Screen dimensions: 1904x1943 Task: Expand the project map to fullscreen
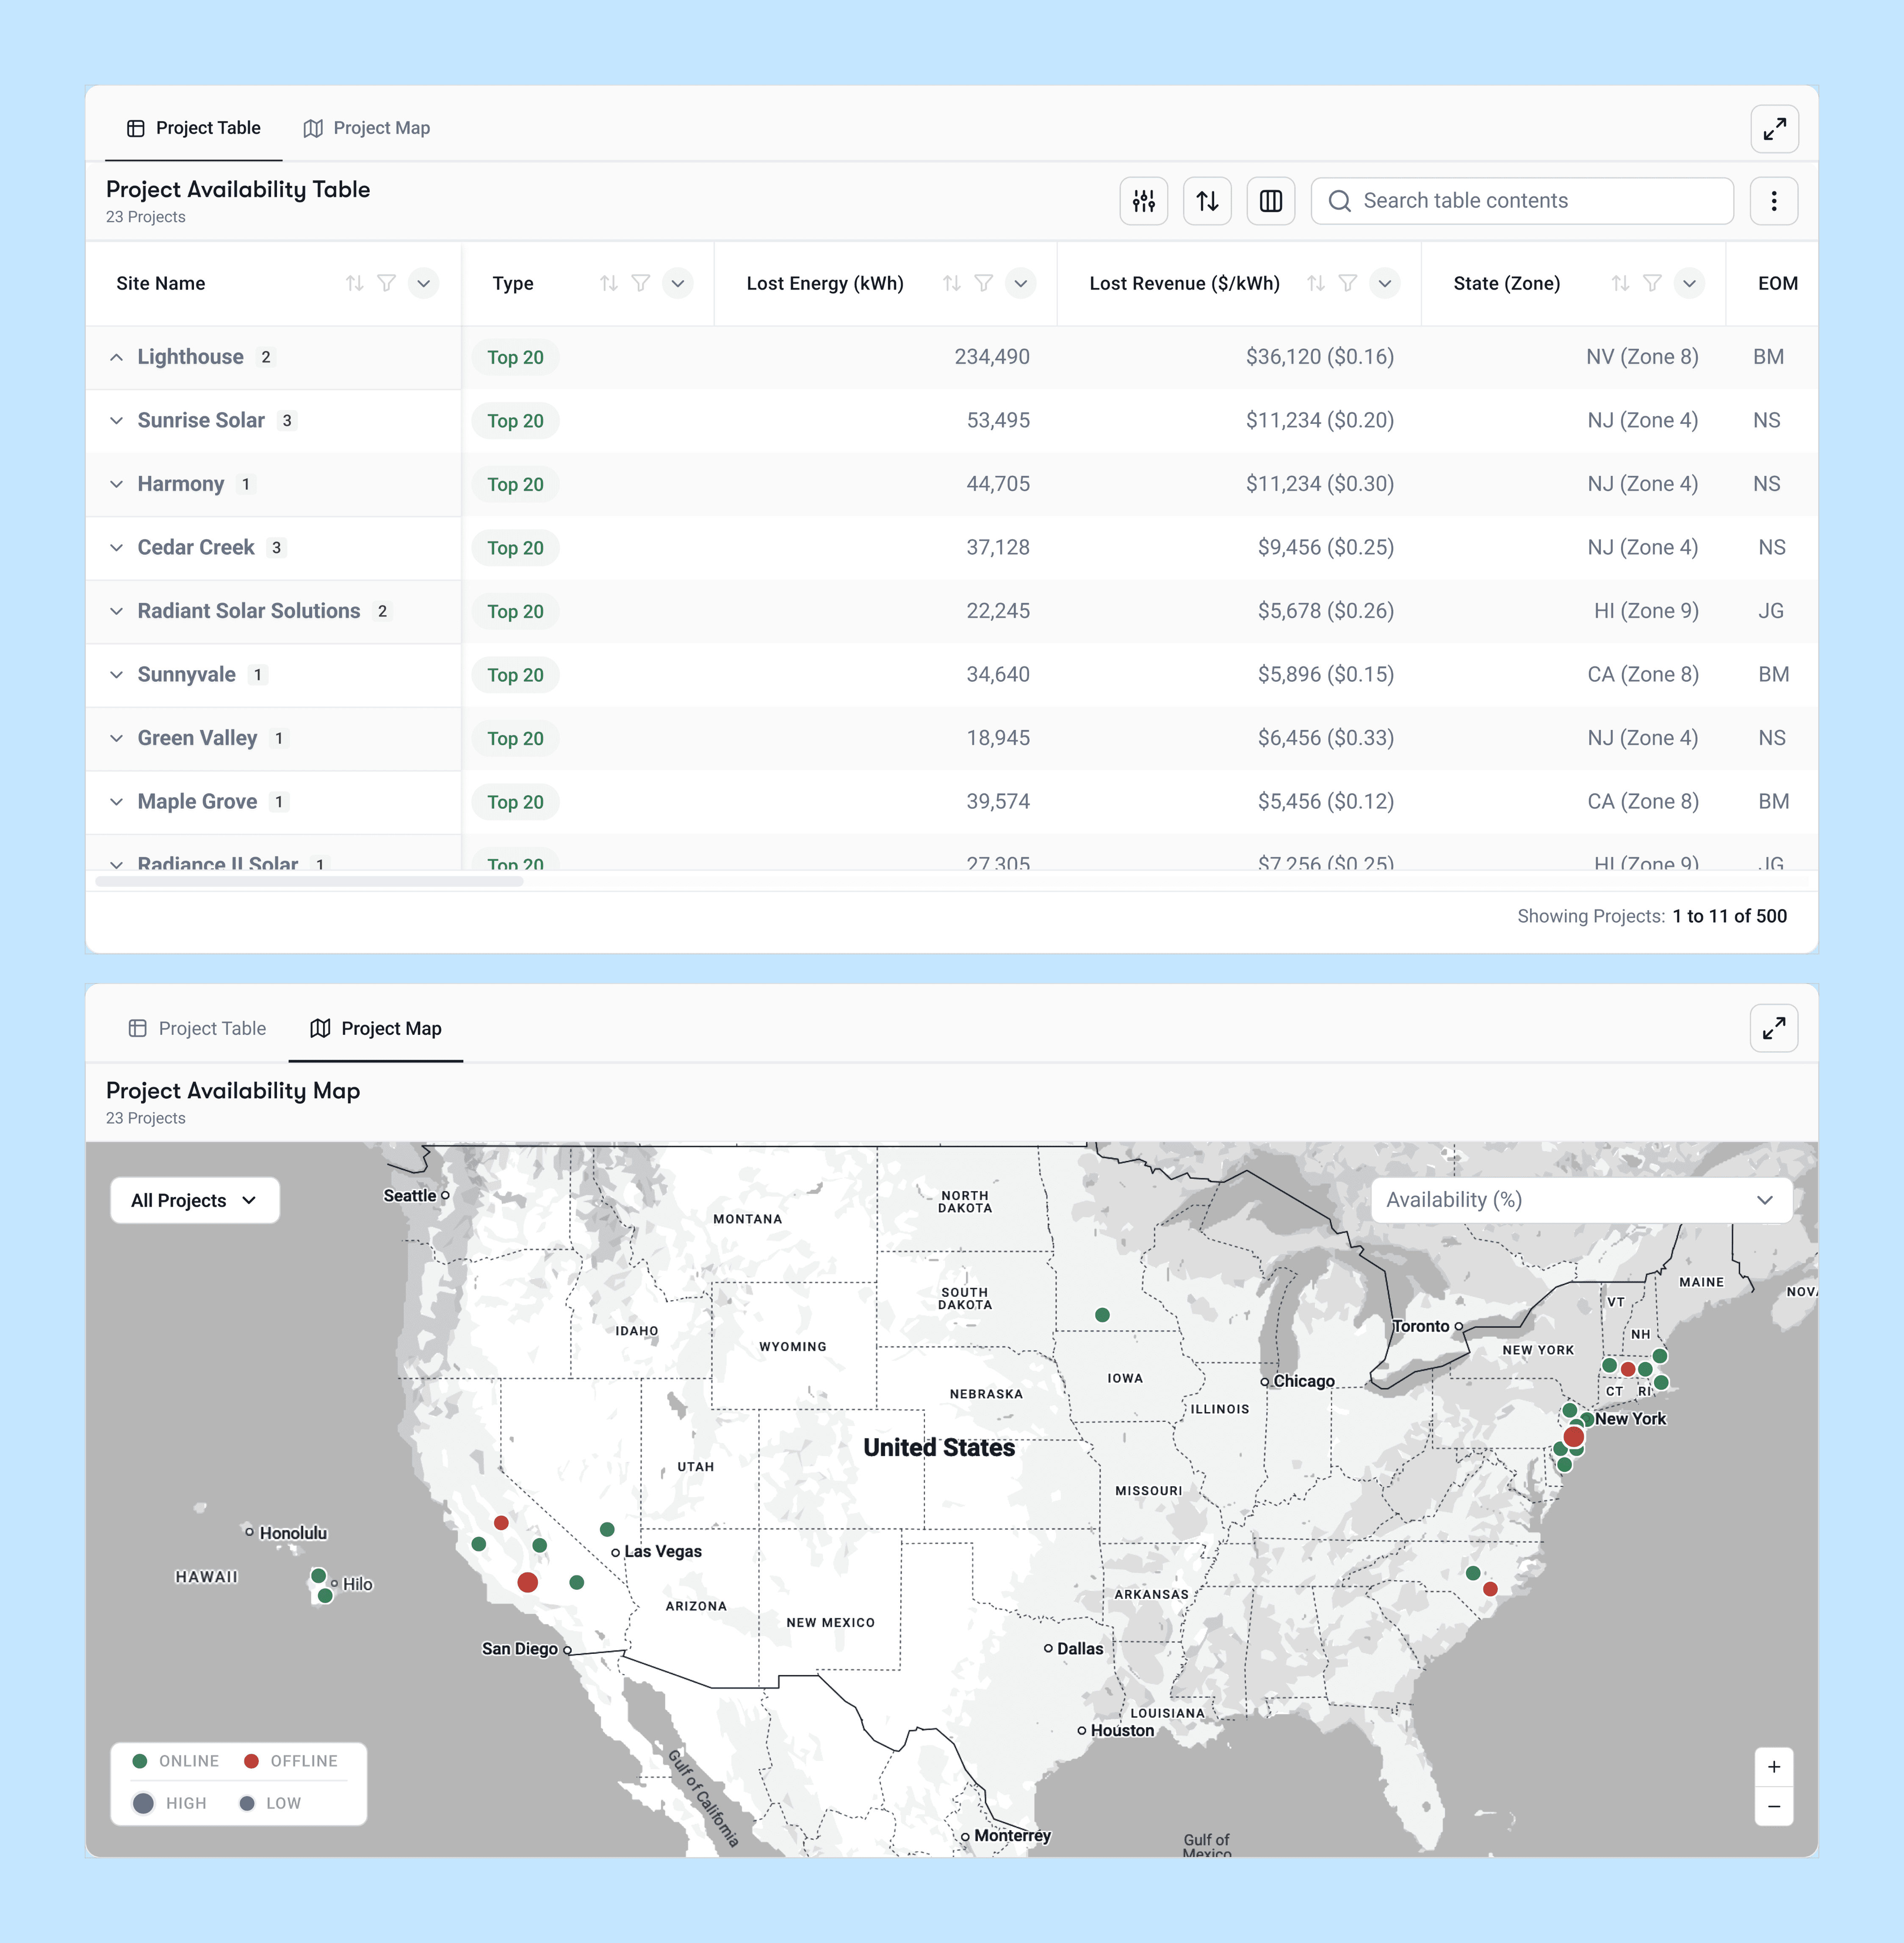(x=1773, y=1028)
